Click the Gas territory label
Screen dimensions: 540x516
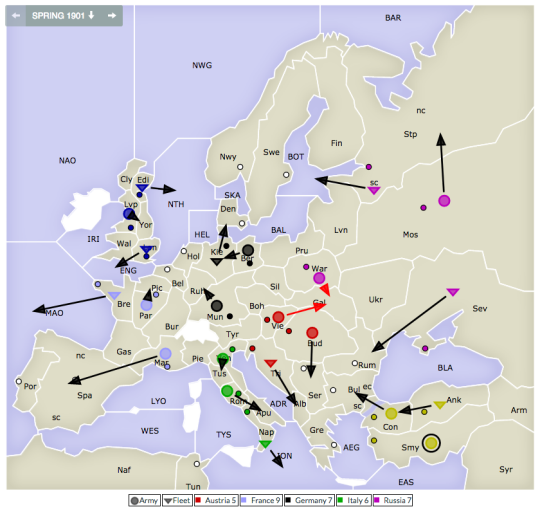(124, 352)
